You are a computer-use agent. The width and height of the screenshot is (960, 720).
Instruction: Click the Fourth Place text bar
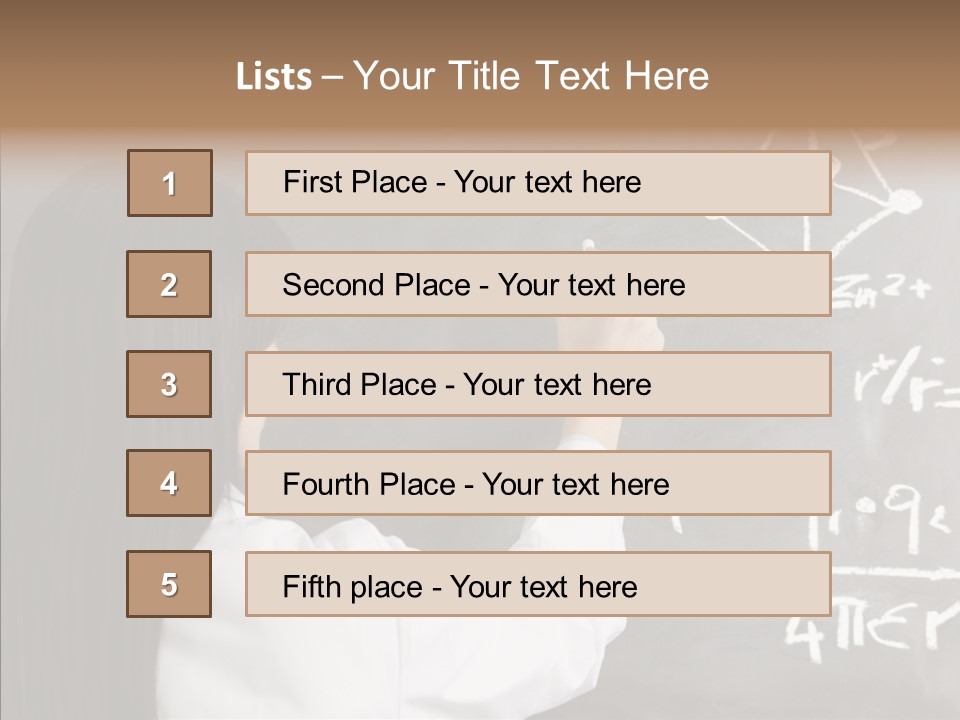tap(538, 483)
